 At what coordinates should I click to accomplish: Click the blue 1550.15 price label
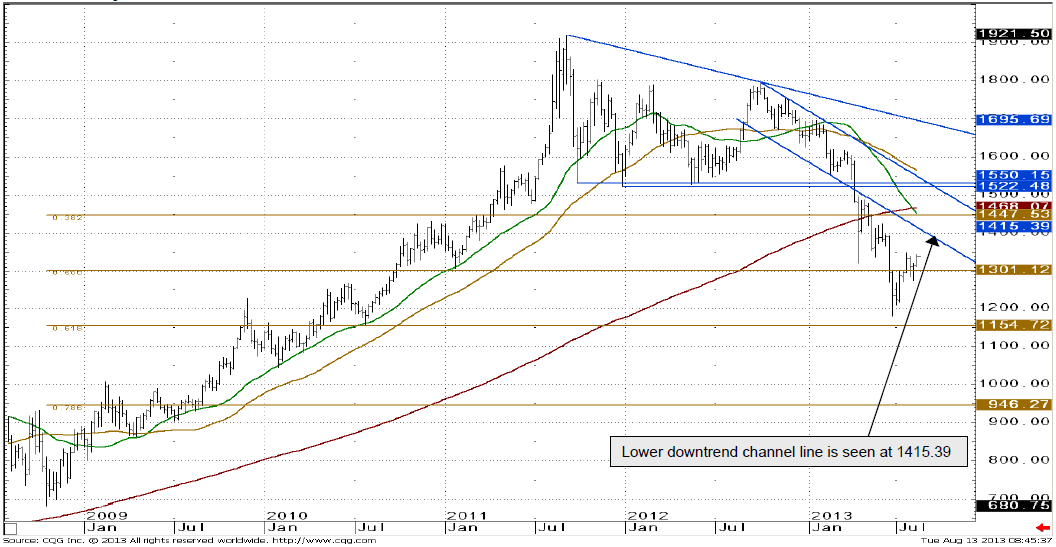(1013, 174)
